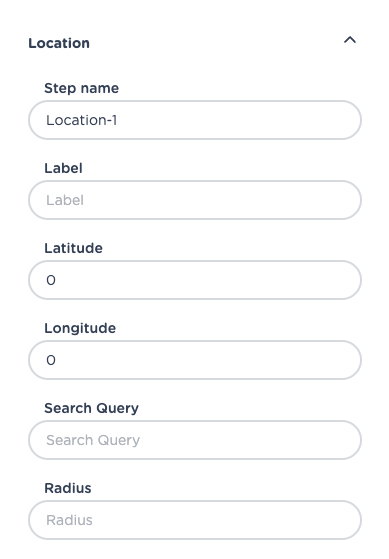Click the gray Radius placeholder text
389x559 pixels.
69,520
